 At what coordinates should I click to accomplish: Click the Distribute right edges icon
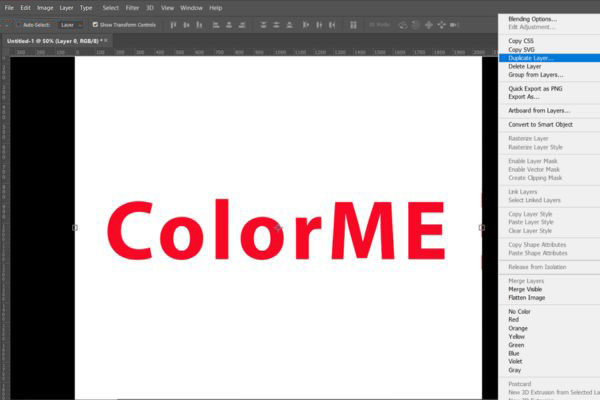[332, 25]
